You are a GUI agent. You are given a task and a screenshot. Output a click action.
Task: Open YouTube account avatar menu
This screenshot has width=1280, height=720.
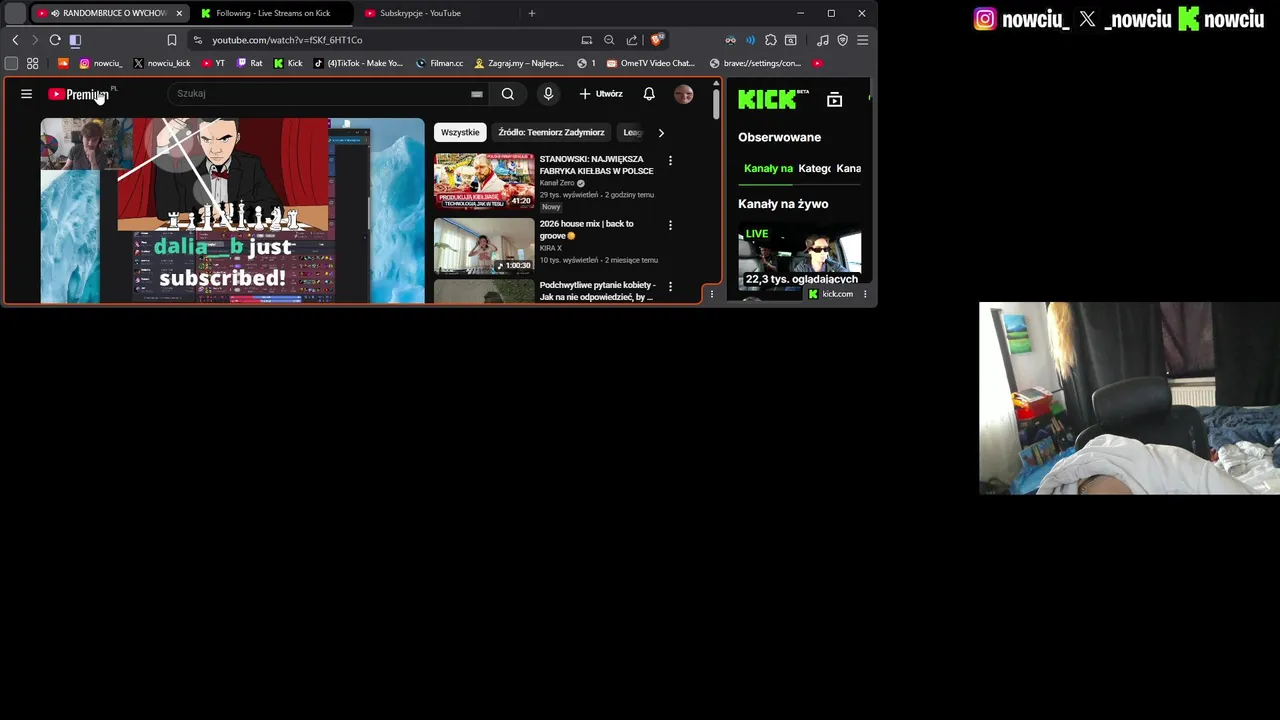click(684, 94)
